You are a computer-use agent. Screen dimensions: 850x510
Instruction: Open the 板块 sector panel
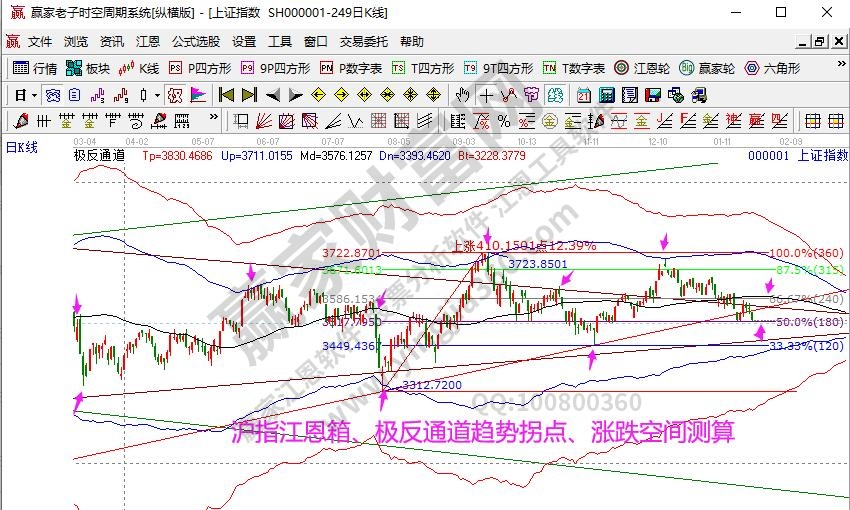pos(88,69)
